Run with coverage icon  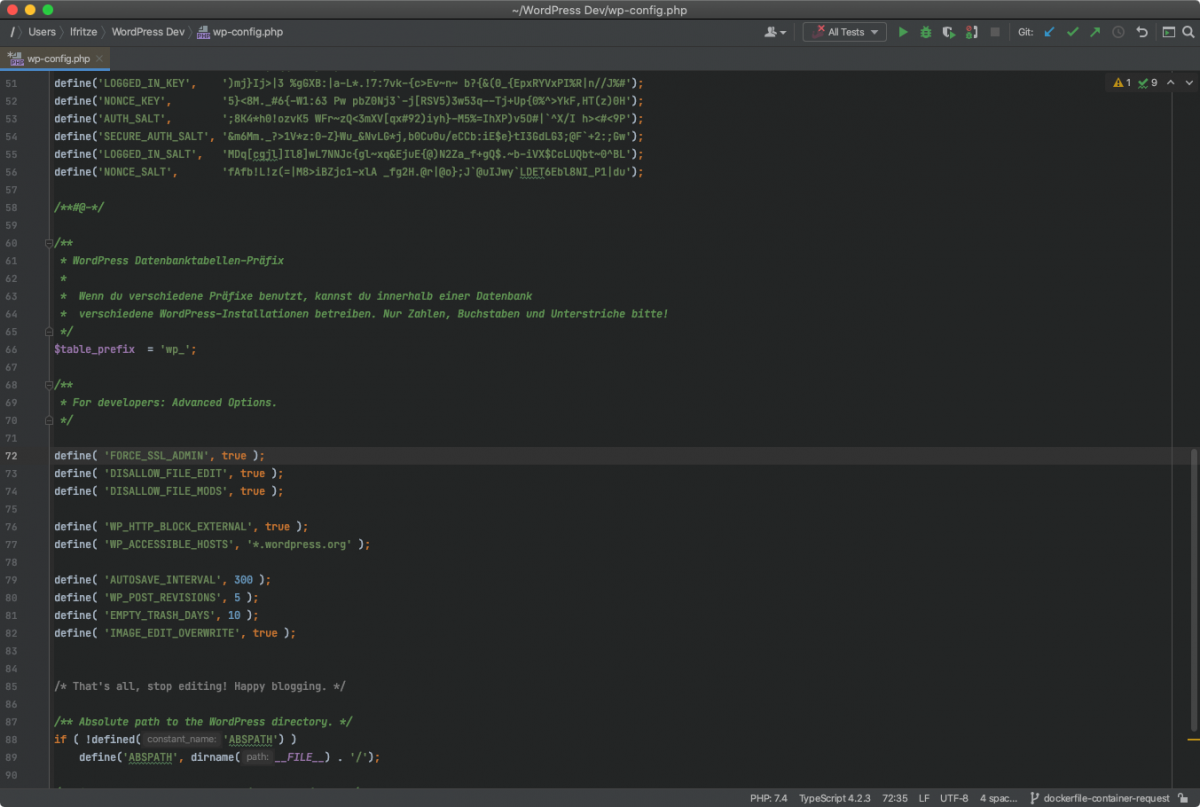[x=948, y=32]
